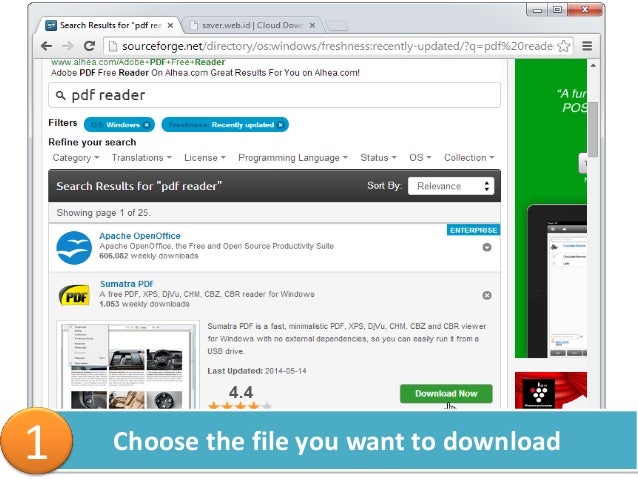638x479 pixels.
Task: Bookmark this page with the star icon
Action: [x=564, y=46]
